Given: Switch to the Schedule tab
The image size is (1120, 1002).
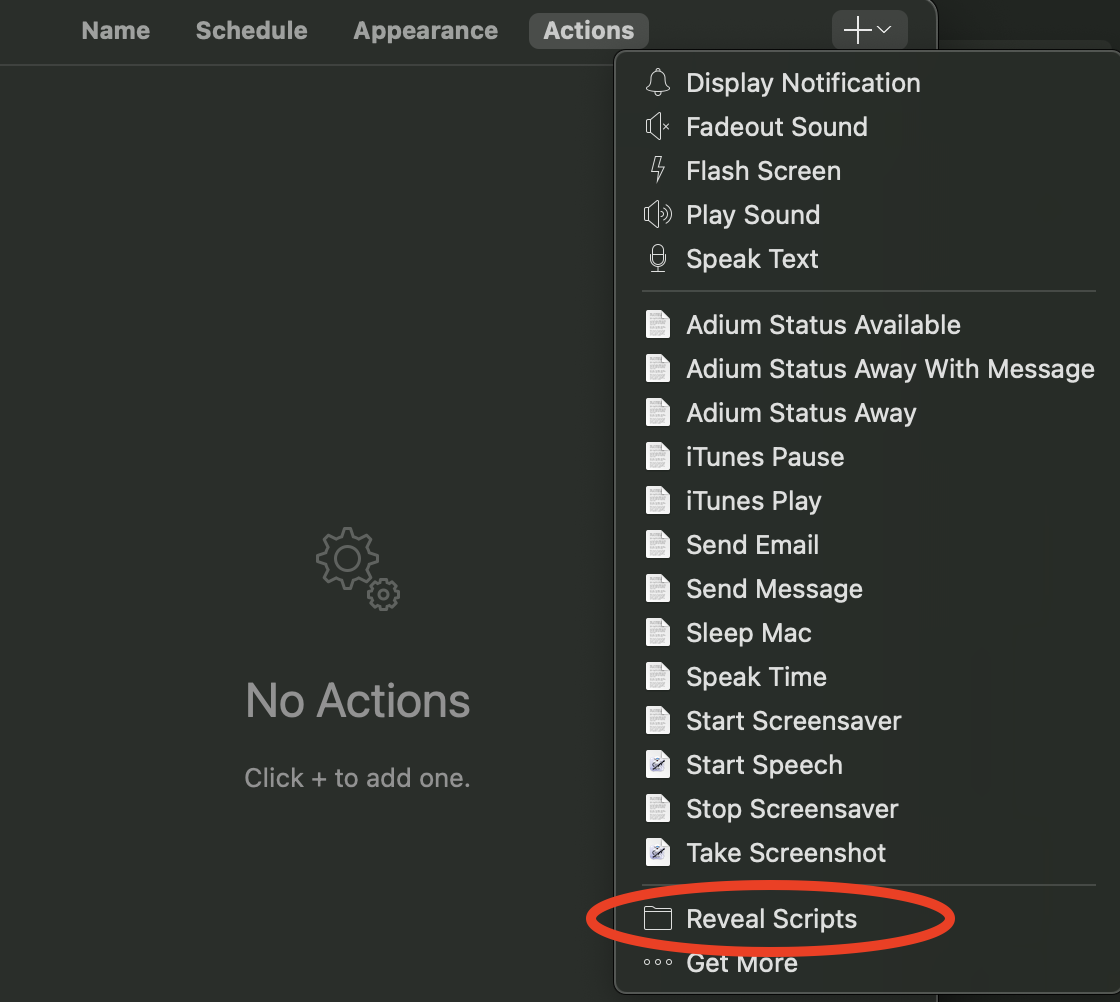Looking at the screenshot, I should 251,31.
